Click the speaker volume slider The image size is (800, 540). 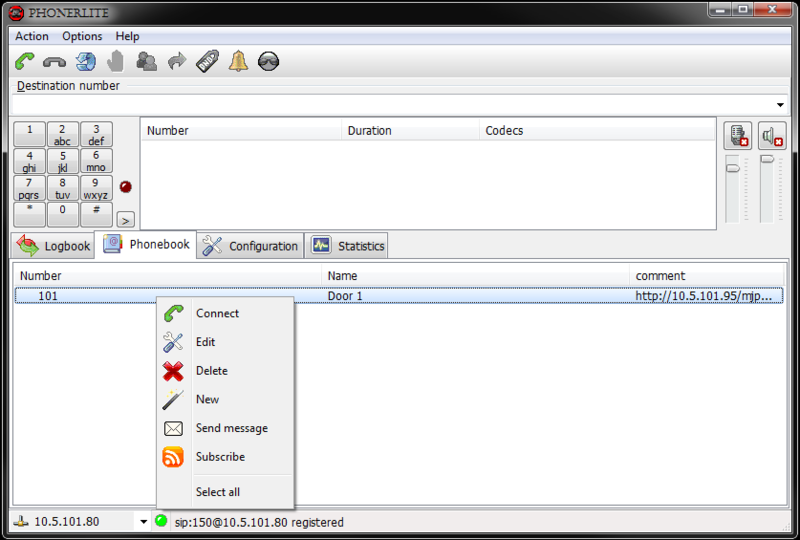tap(767, 160)
